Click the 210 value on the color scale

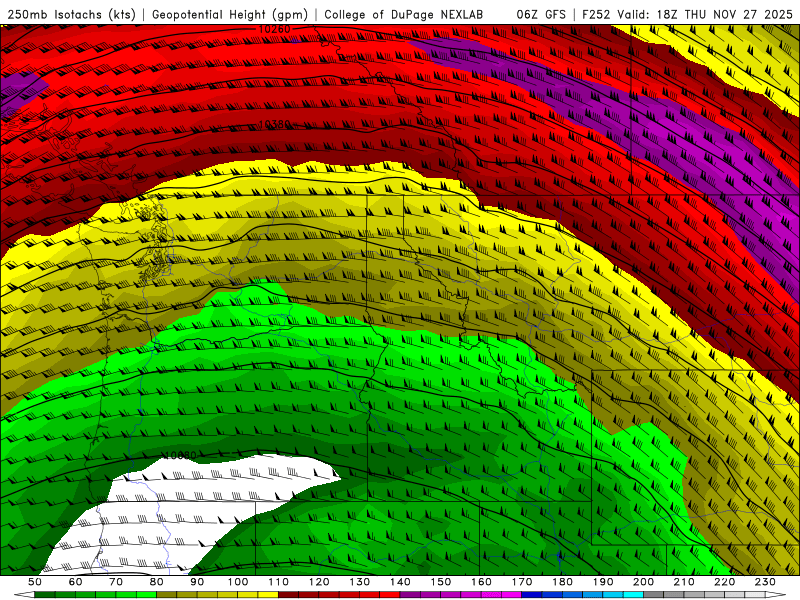684,582
